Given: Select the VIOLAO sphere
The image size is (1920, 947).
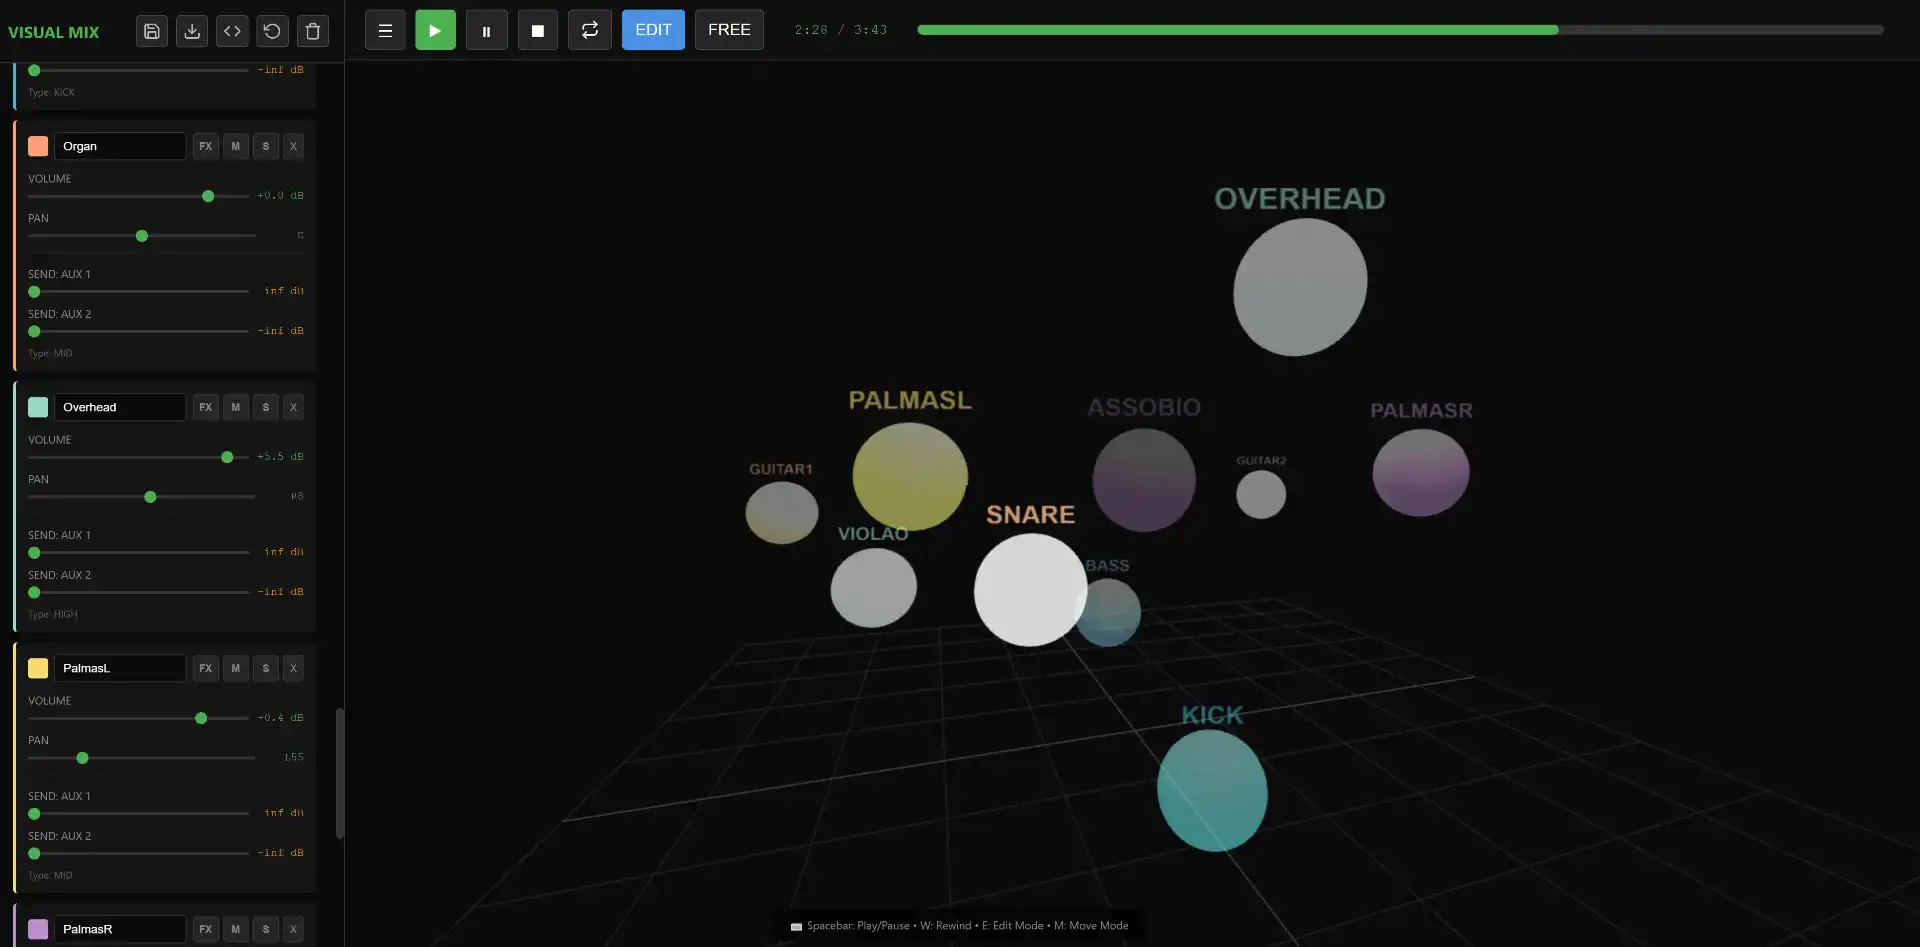Looking at the screenshot, I should coord(874,587).
